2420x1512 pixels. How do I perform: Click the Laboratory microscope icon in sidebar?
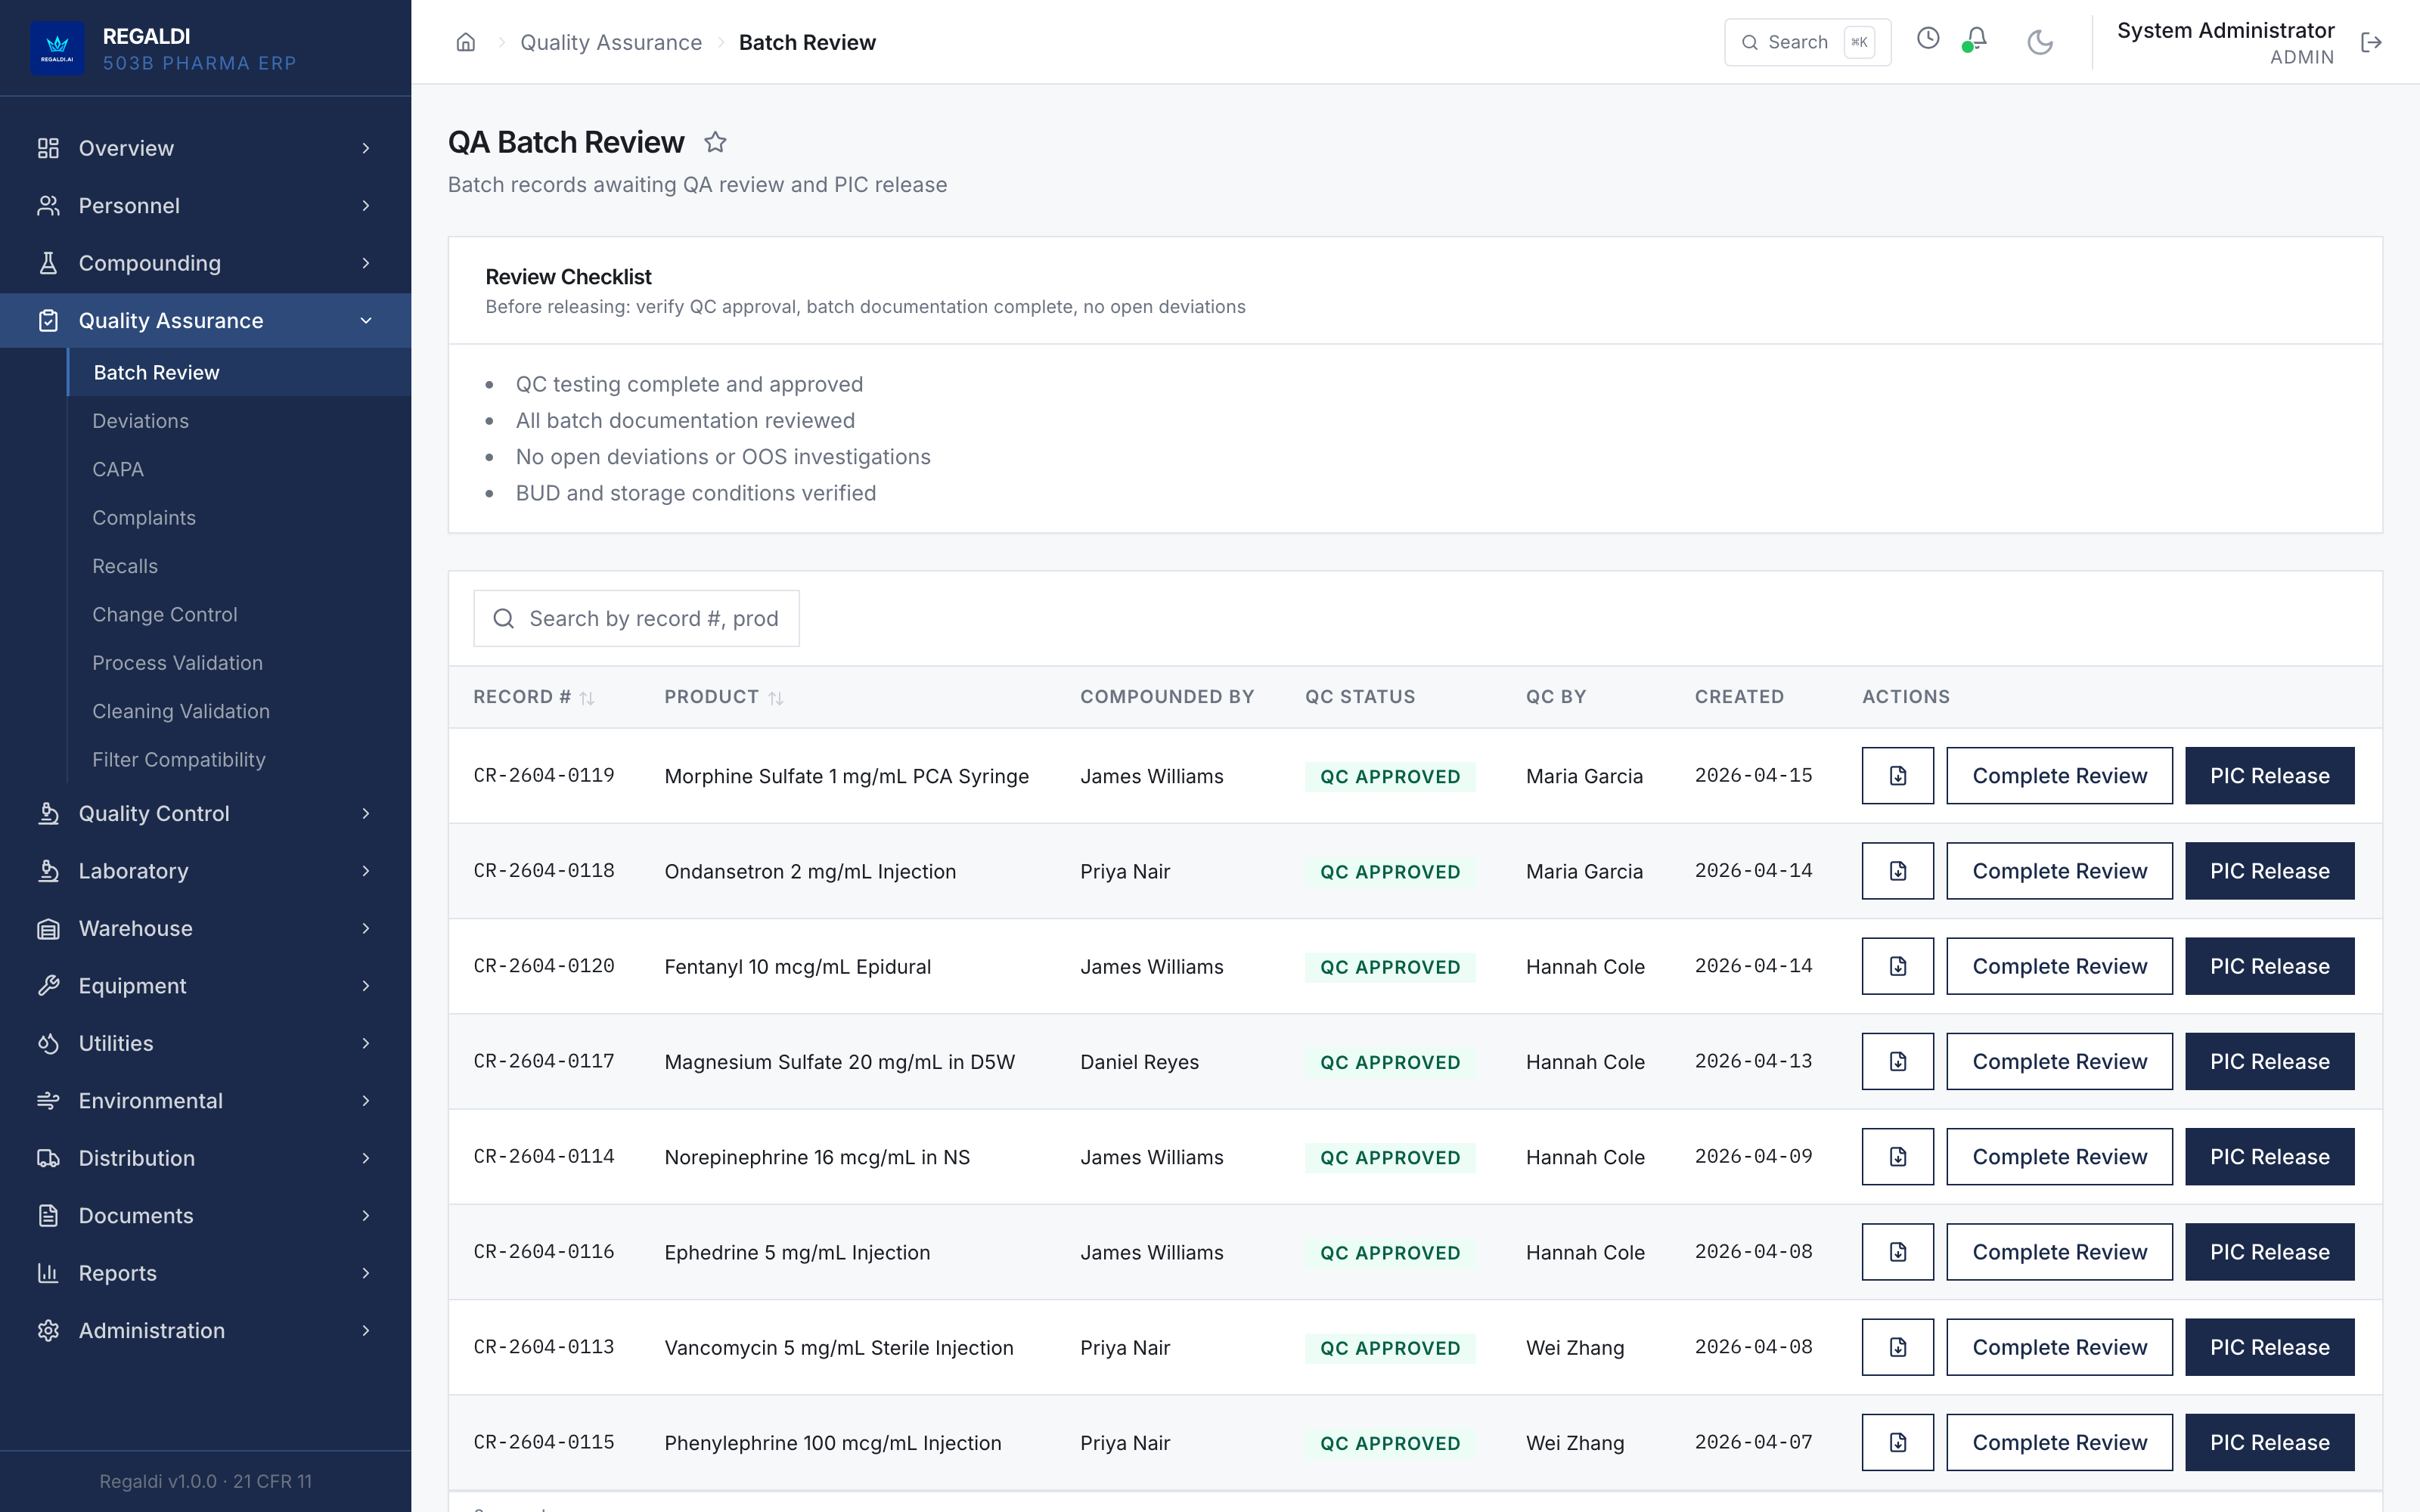tap(48, 871)
